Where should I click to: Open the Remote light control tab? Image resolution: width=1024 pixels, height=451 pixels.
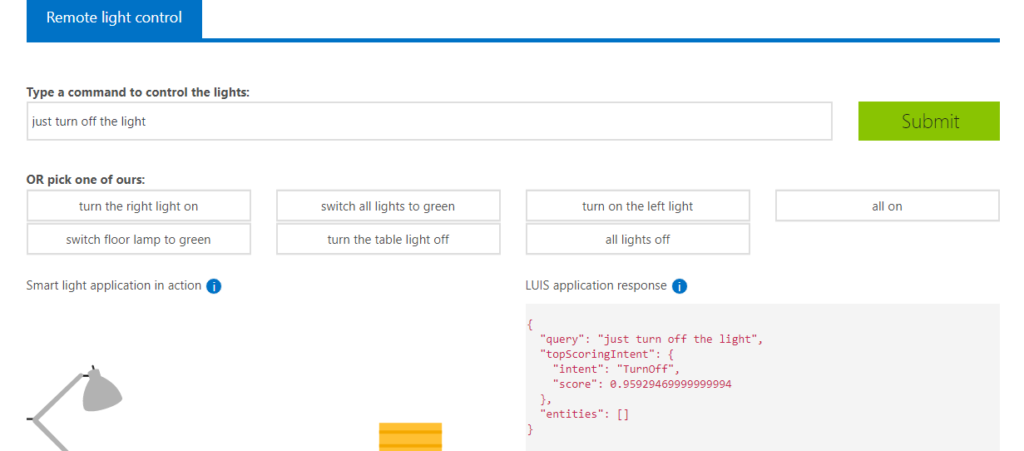pos(114,18)
